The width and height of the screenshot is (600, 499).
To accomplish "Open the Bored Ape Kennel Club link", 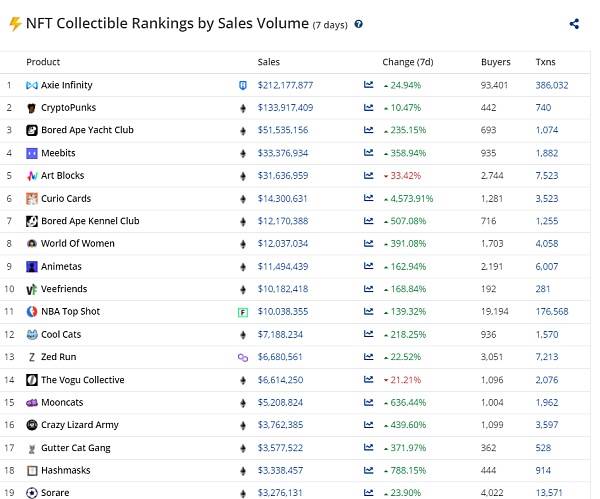I will (90, 221).
